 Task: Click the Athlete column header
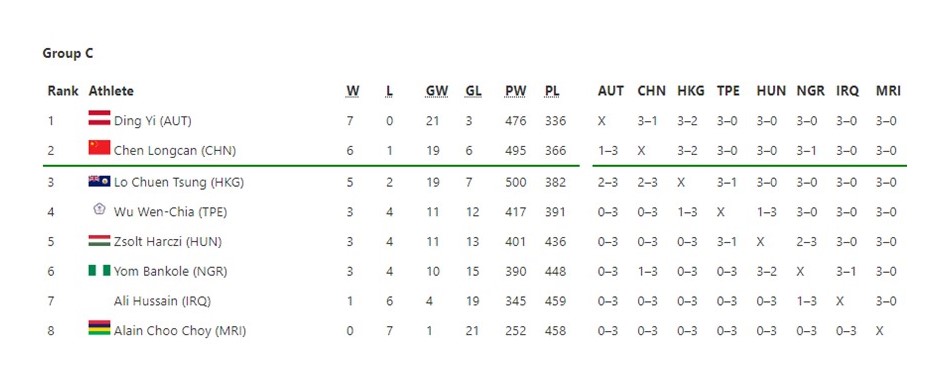[x=111, y=91]
